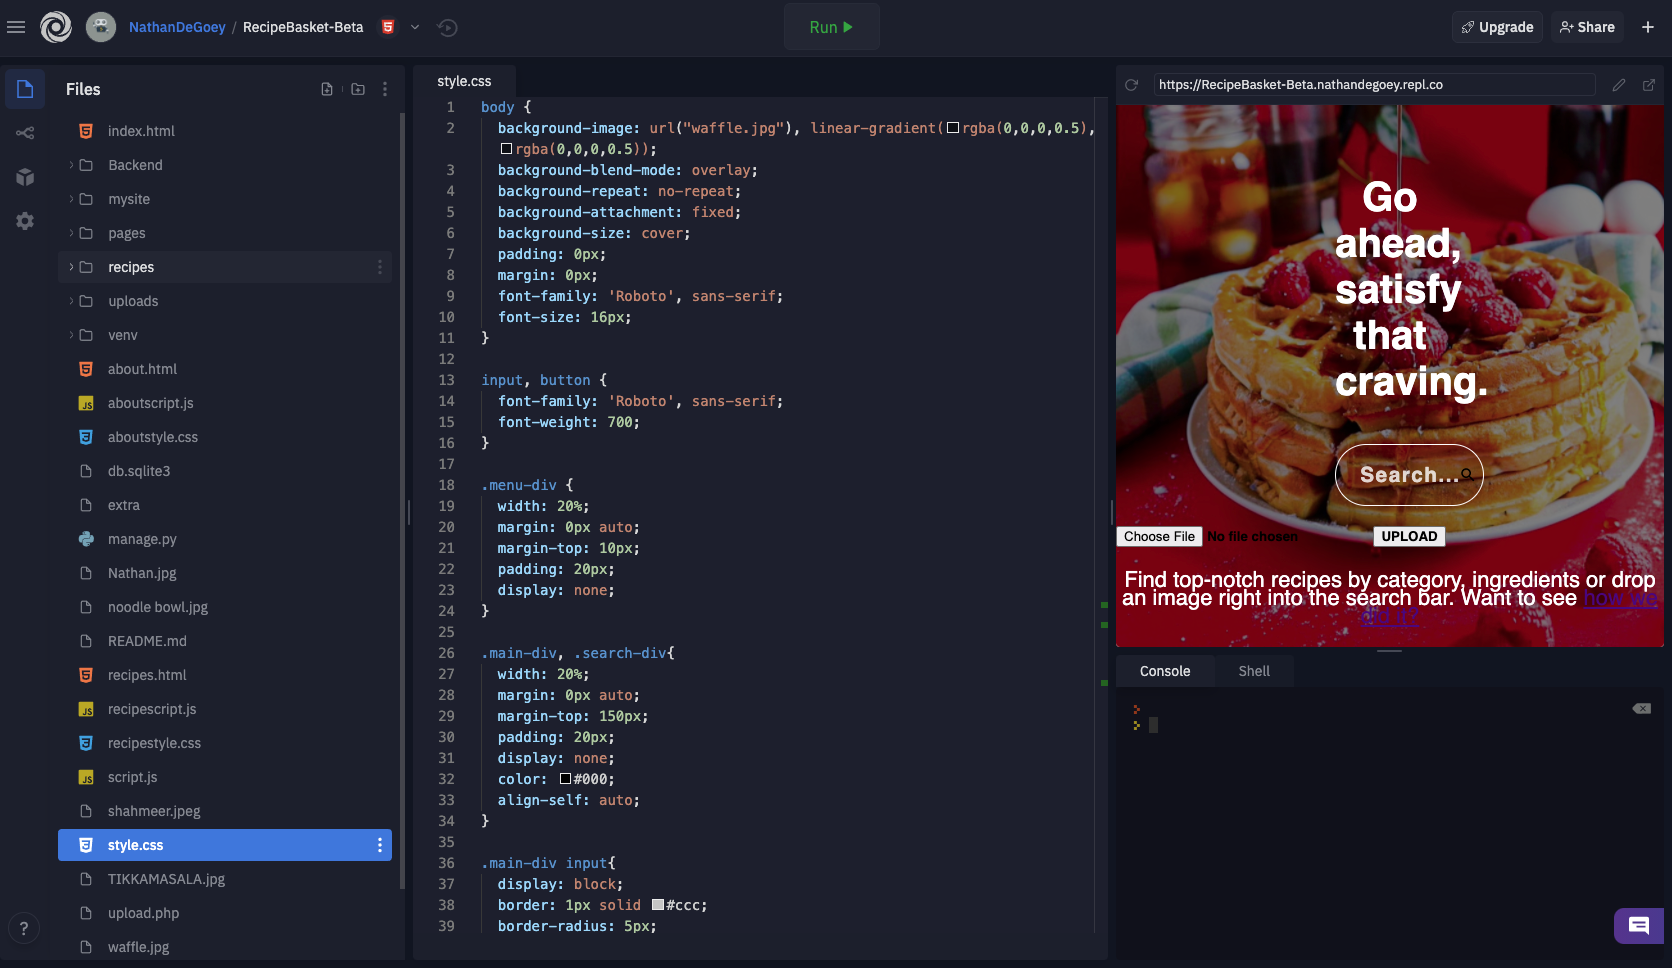Open index.html file

click(x=225, y=131)
